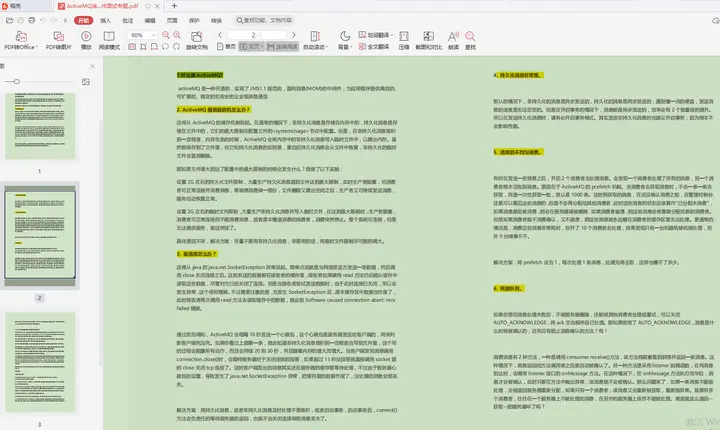The width and height of the screenshot is (720, 430).
Task: Click the cloud icon at top right
Action: 715,21
